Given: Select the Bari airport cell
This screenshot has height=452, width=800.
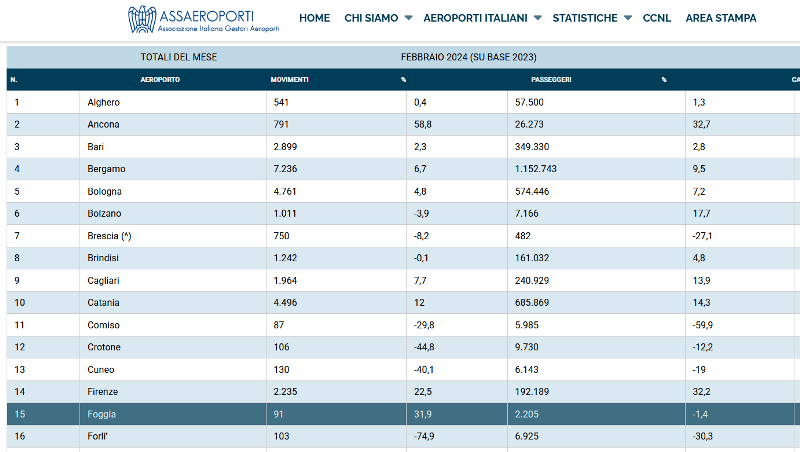Looking at the screenshot, I should coord(173,147).
